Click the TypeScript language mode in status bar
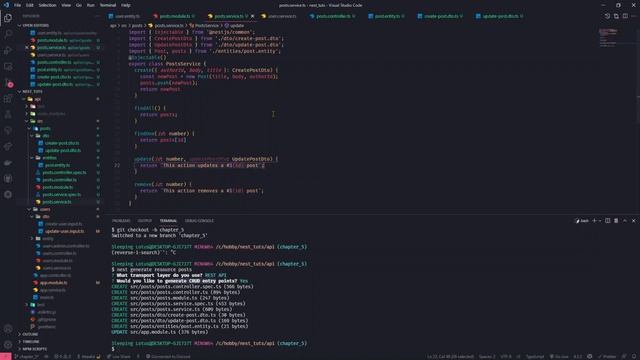The image size is (640, 360). 535,357
